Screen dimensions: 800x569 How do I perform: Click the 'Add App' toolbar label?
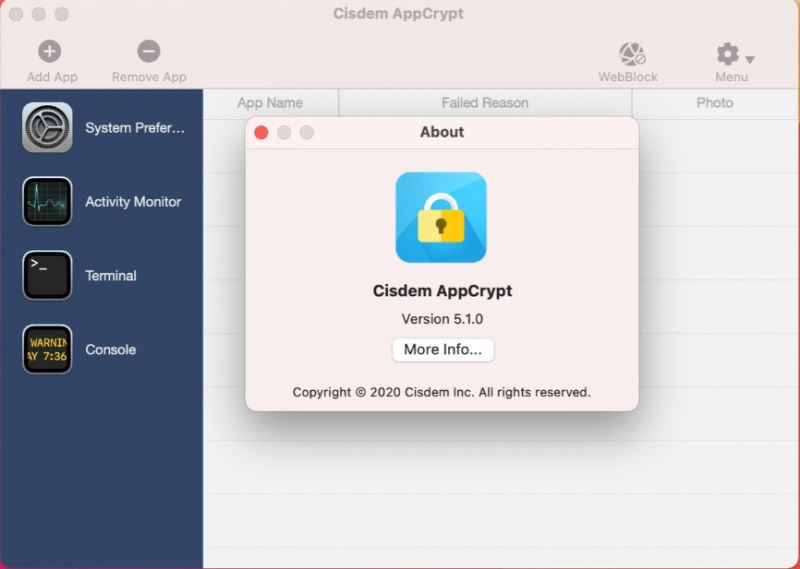pos(52,77)
